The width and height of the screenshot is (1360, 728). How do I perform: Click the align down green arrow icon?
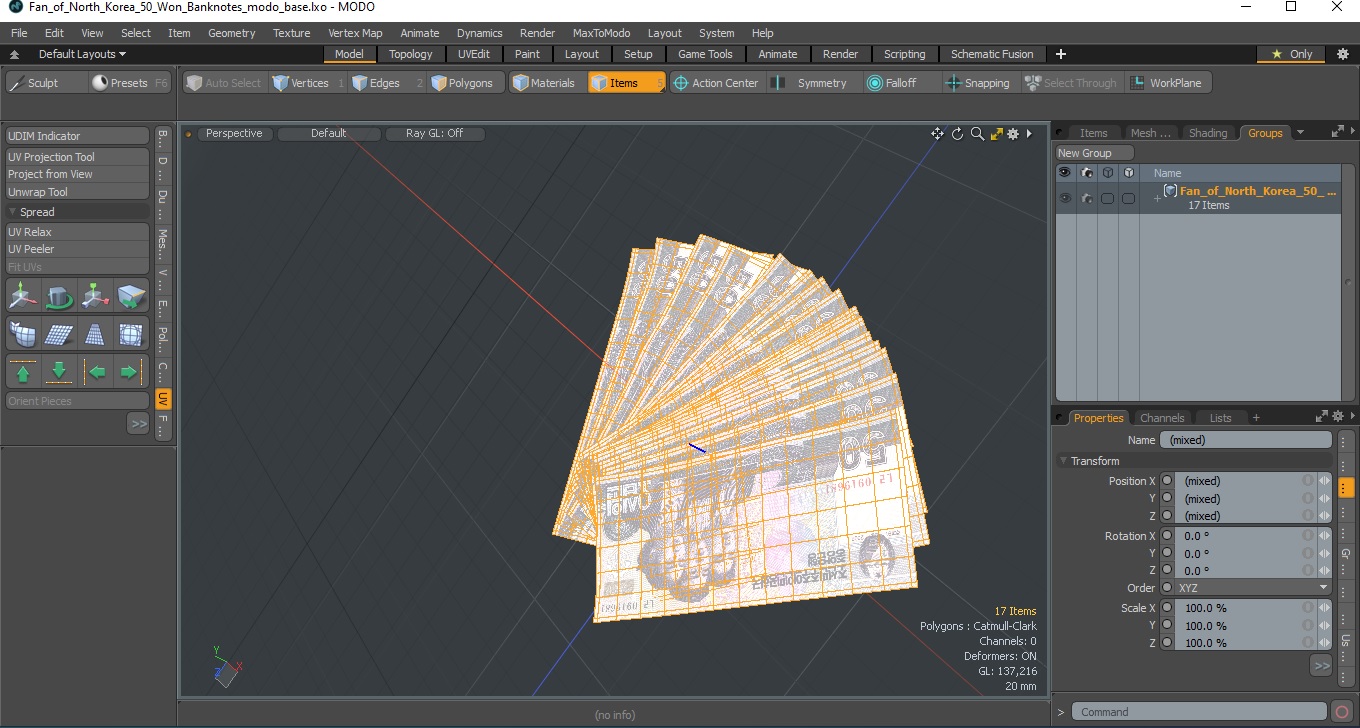[x=59, y=372]
